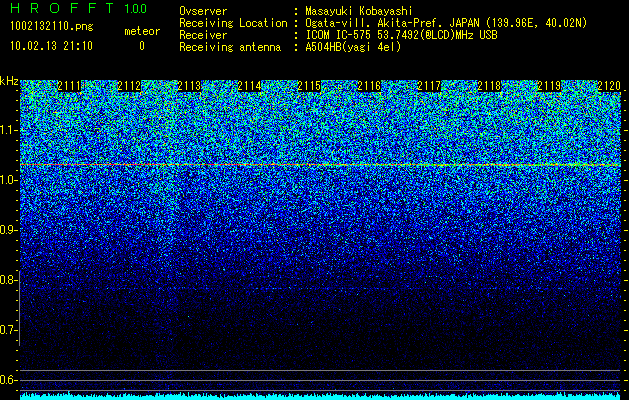Click the gray vertical bar beside the 0.8 label
629x400 pixels.
click(x=19, y=308)
